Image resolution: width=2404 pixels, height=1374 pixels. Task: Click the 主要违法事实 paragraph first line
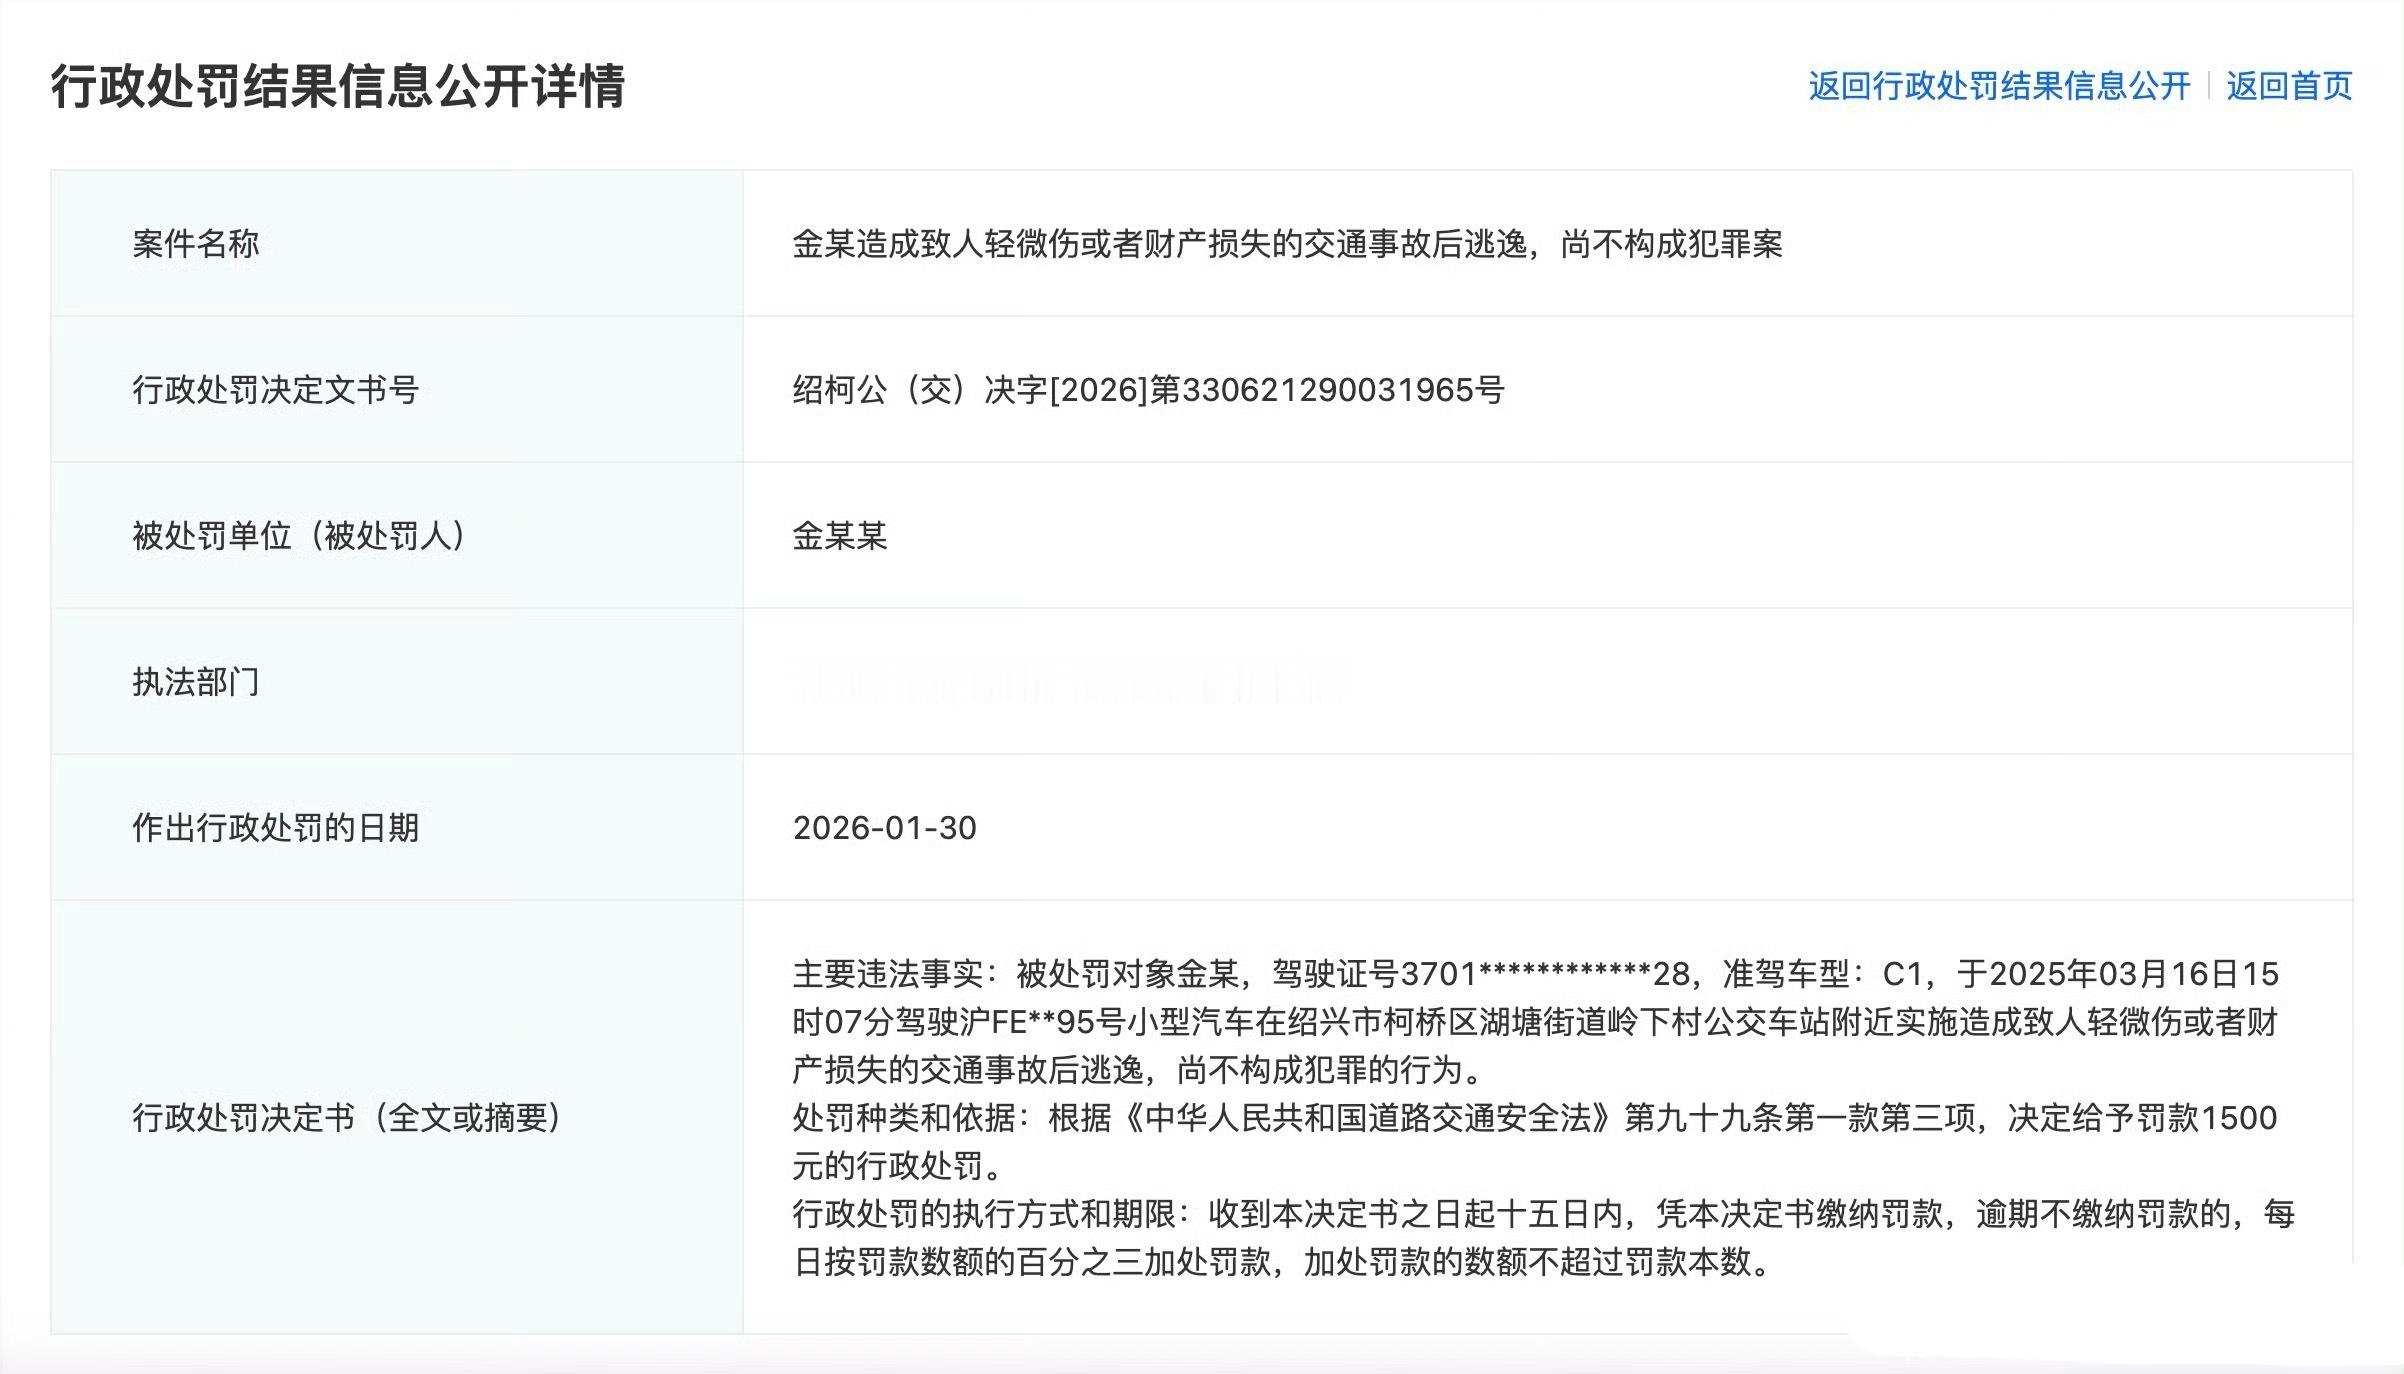1535,973
